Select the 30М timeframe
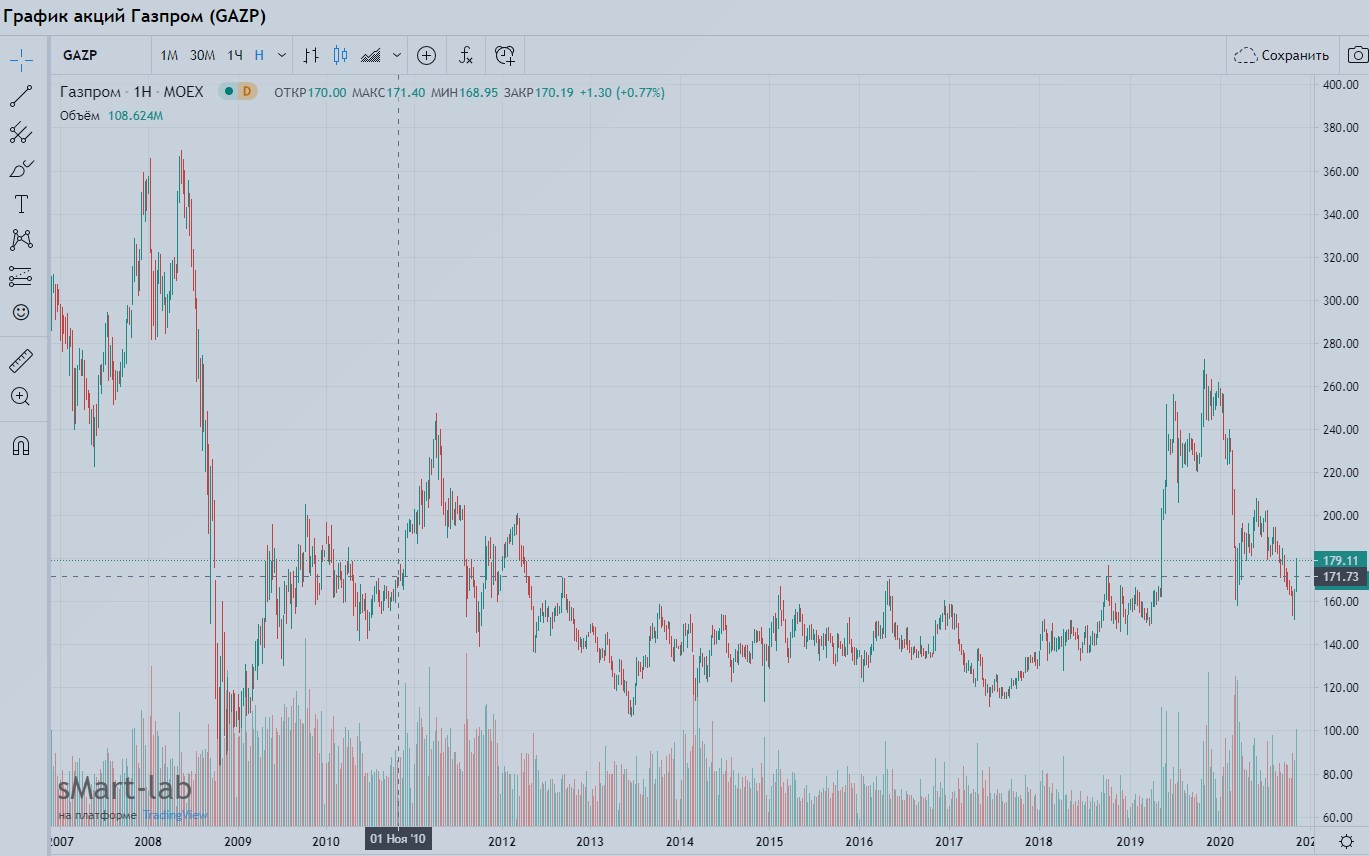The image size is (1369, 856). [x=202, y=55]
